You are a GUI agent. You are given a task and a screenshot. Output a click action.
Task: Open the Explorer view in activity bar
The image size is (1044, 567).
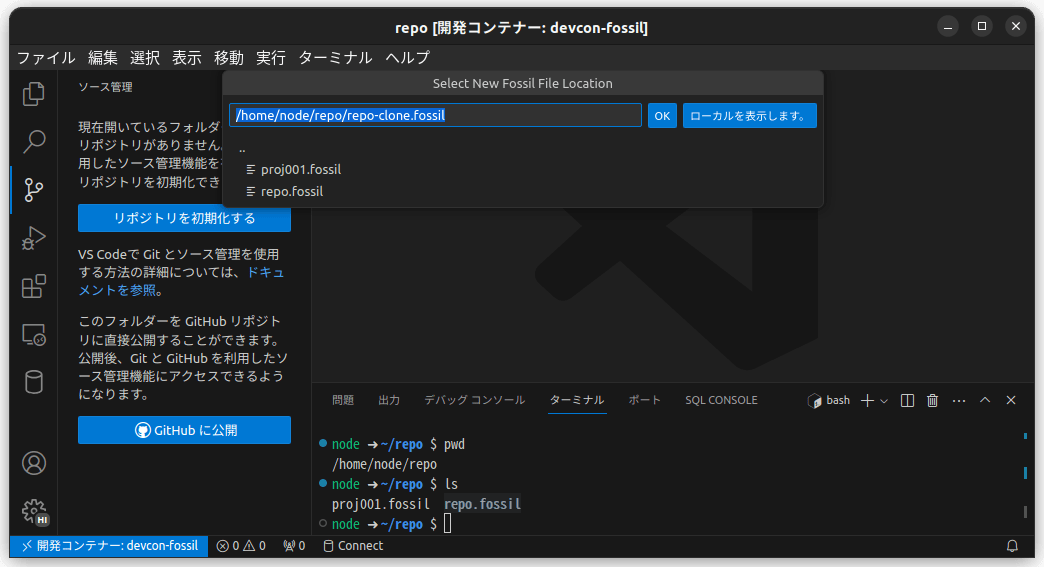(x=33, y=94)
